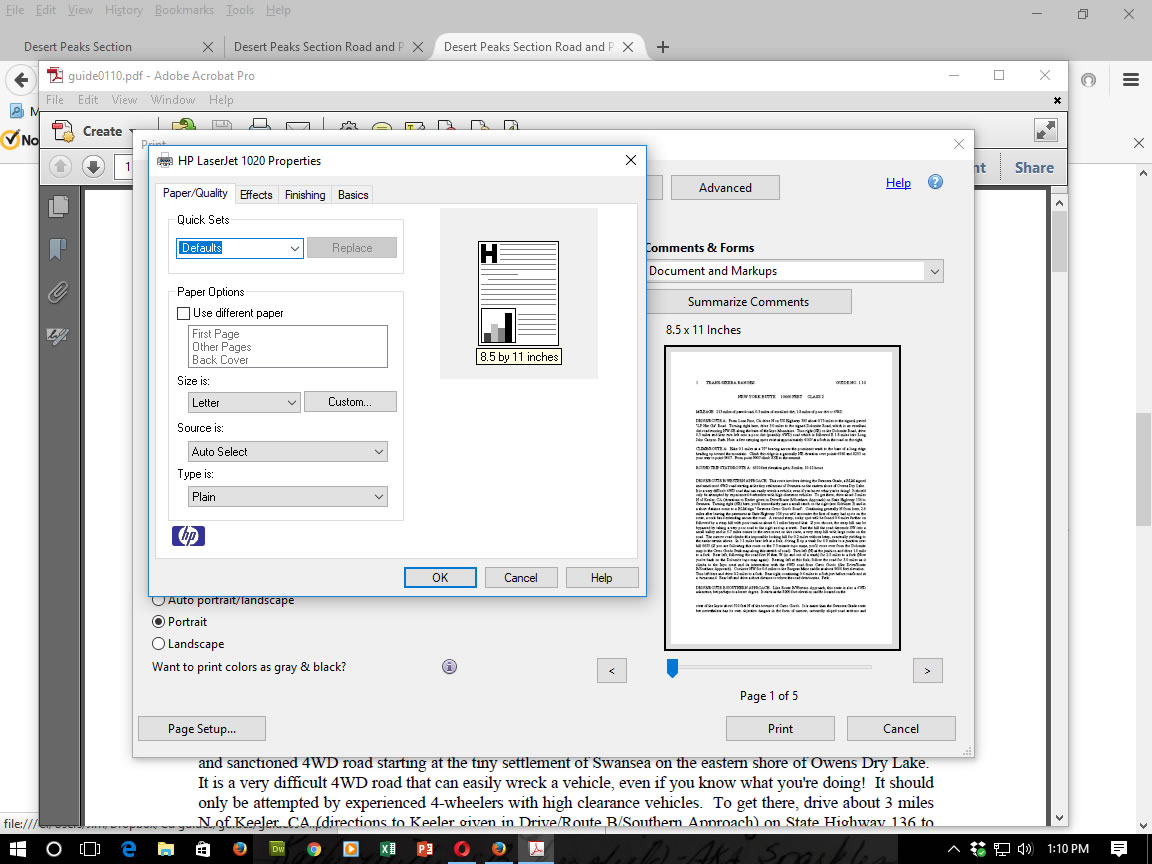The width and height of the screenshot is (1152, 864).
Task: Switch to the Basics tab
Action: [x=353, y=195]
